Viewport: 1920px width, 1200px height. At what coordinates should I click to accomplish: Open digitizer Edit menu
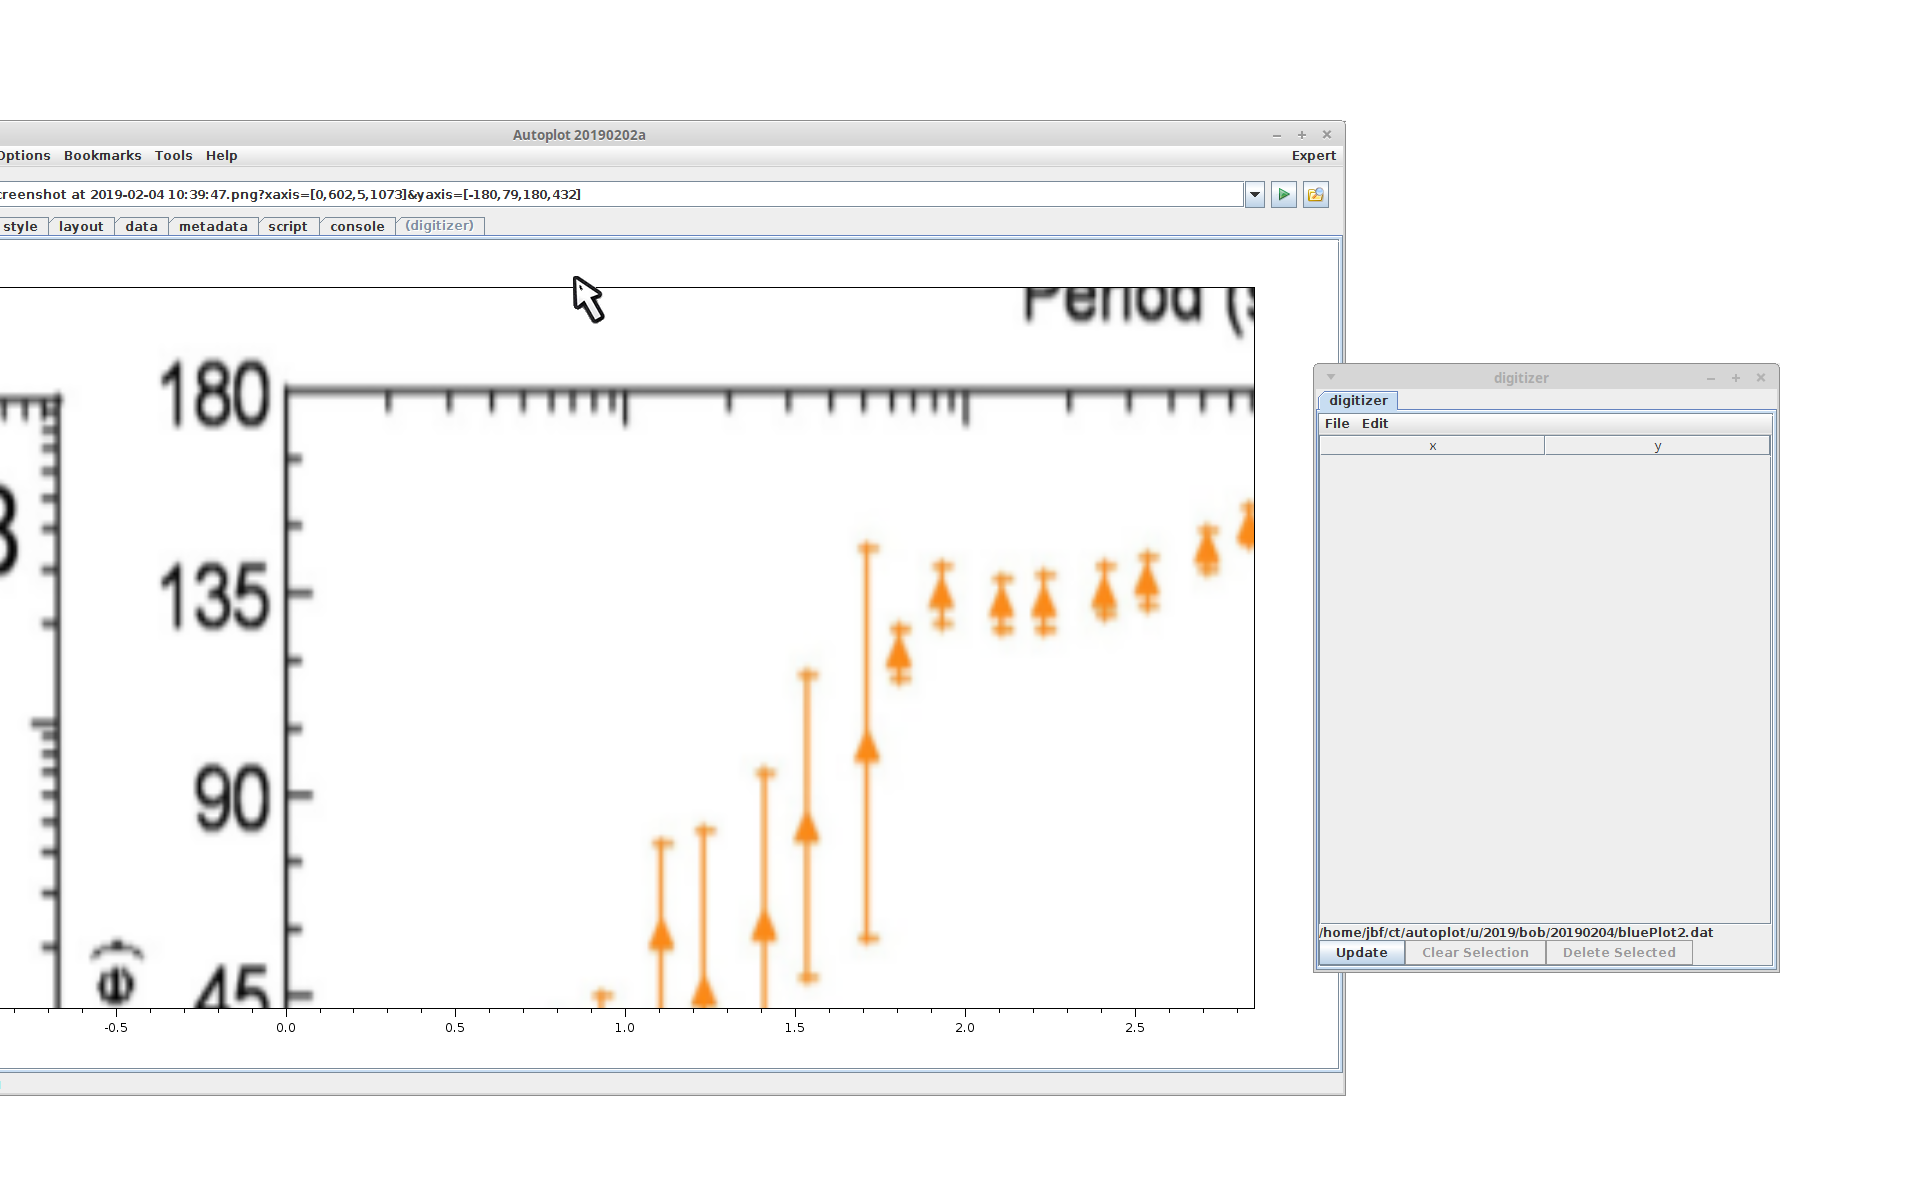pyautogui.click(x=1375, y=424)
